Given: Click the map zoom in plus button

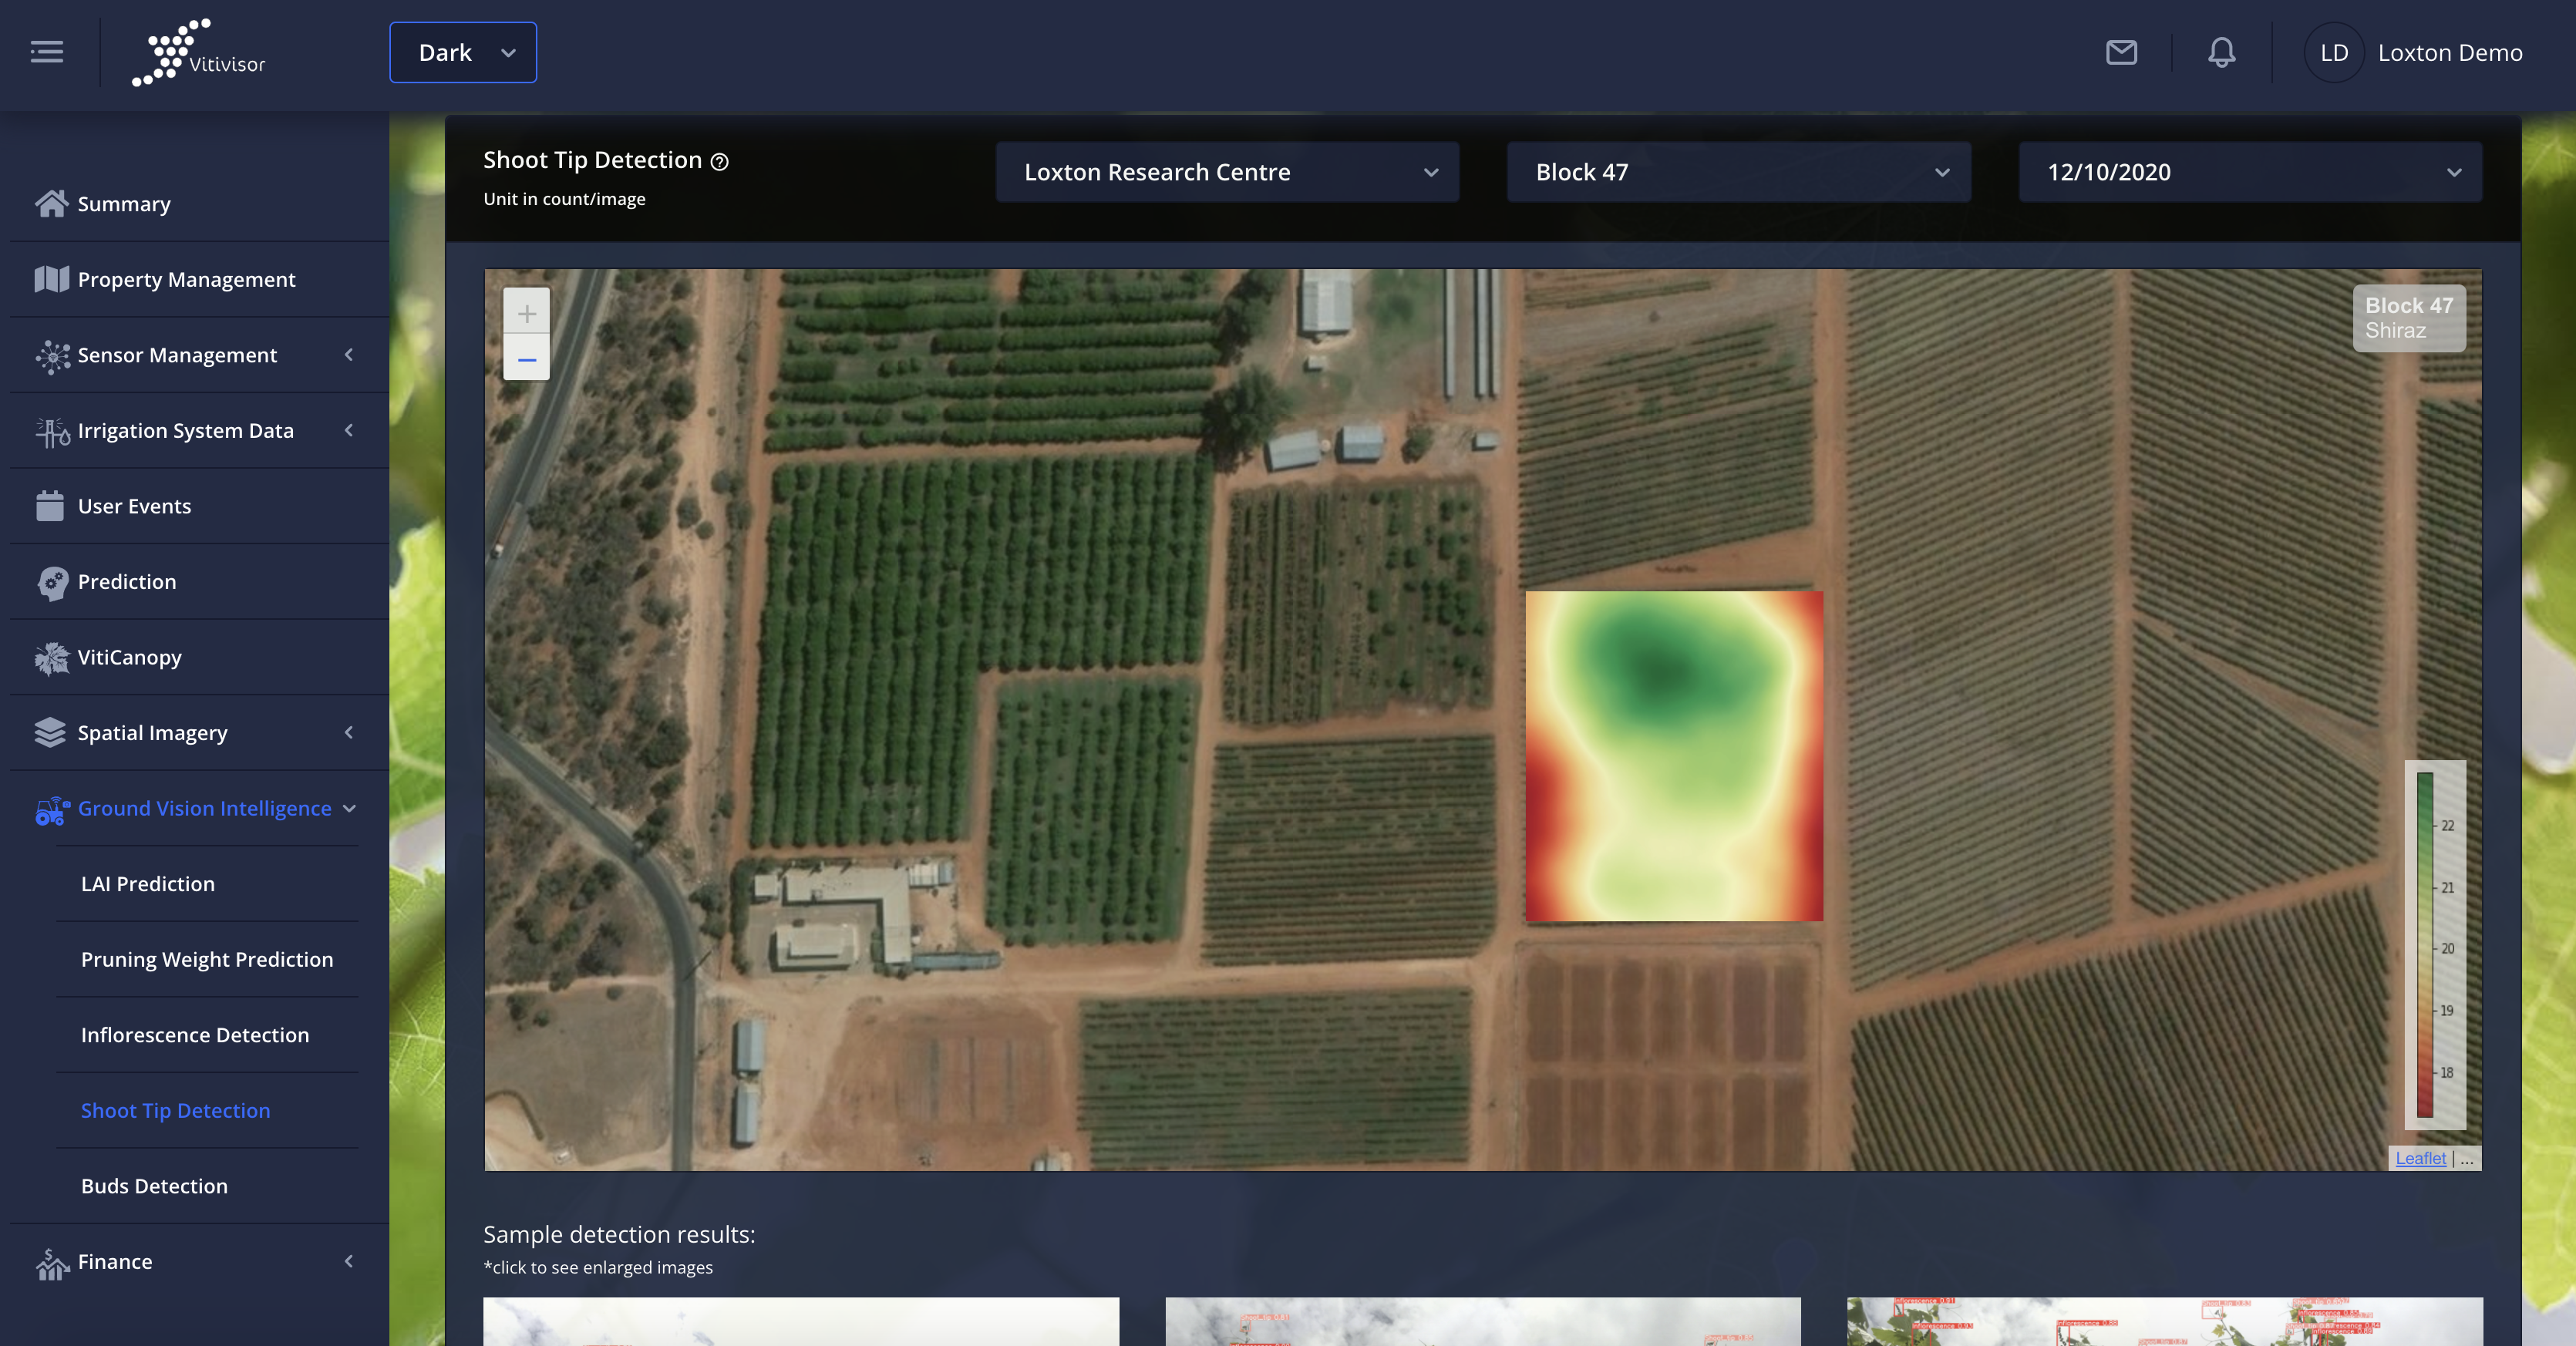Looking at the screenshot, I should pos(526,313).
